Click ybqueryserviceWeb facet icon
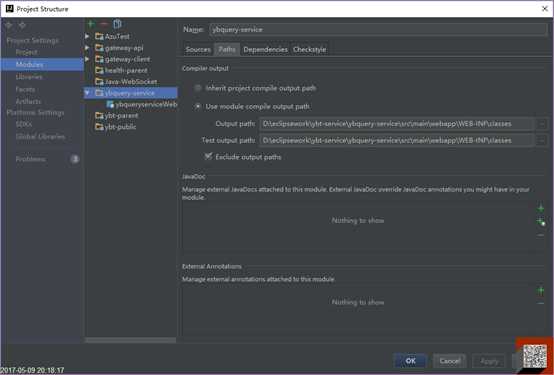The height and width of the screenshot is (375, 554). point(110,104)
